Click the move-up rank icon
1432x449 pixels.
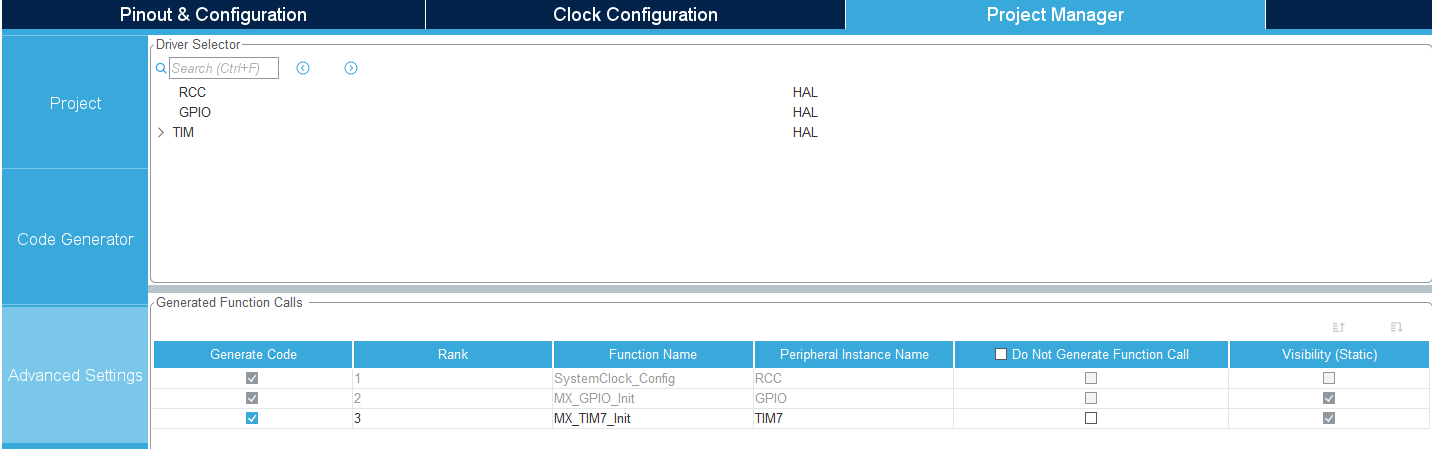[1339, 327]
